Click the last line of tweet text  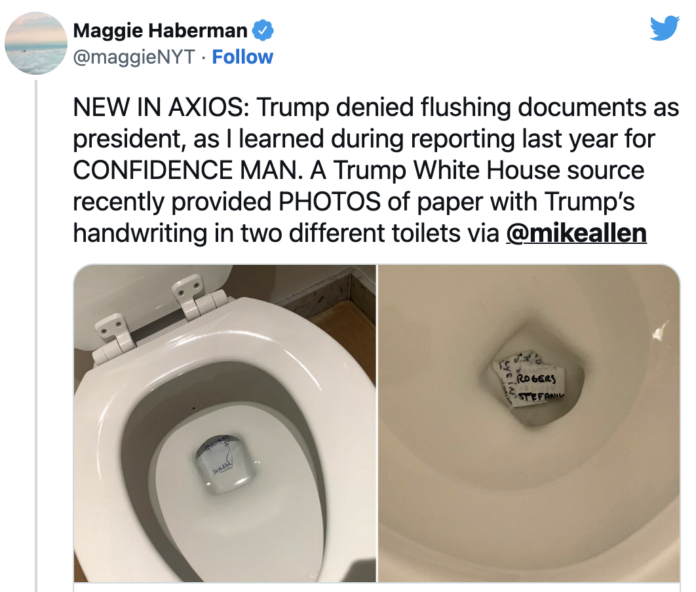click(x=360, y=234)
